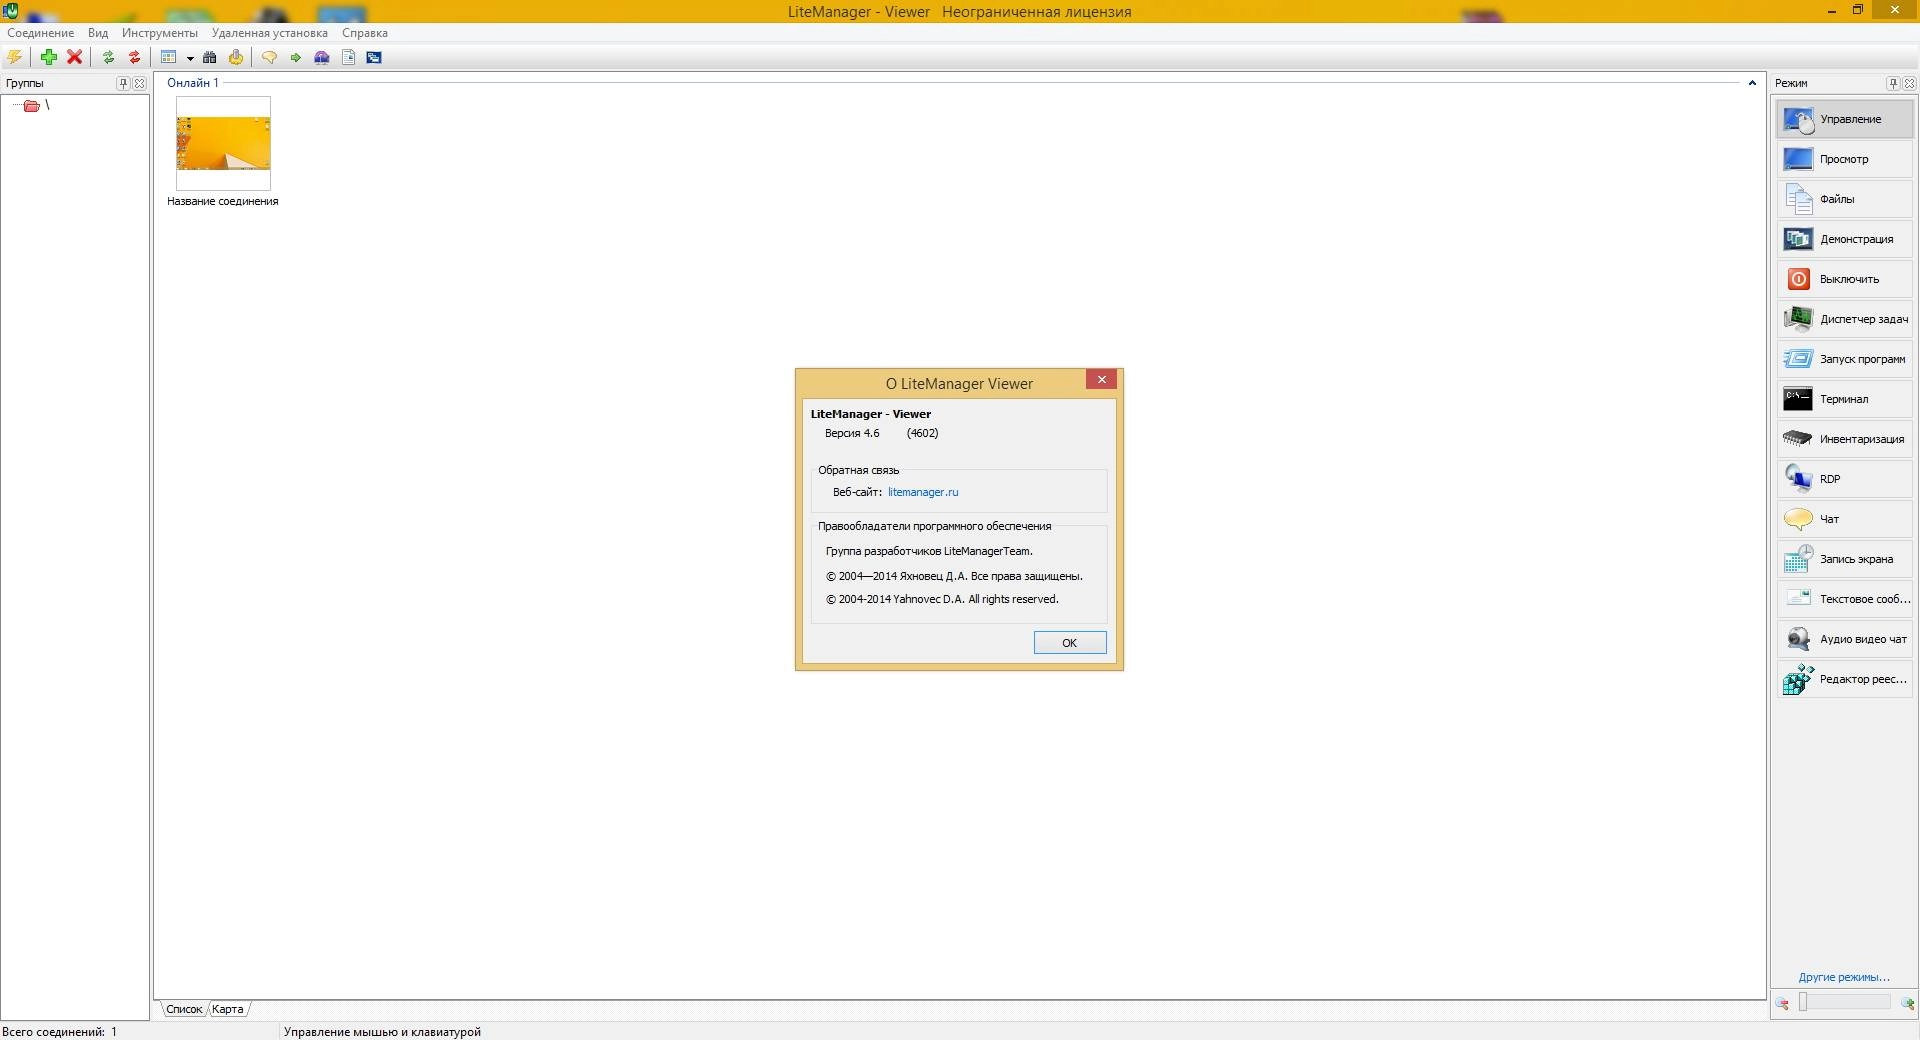
Task: Click the zoom in magnifier icon
Action: [1908, 1003]
